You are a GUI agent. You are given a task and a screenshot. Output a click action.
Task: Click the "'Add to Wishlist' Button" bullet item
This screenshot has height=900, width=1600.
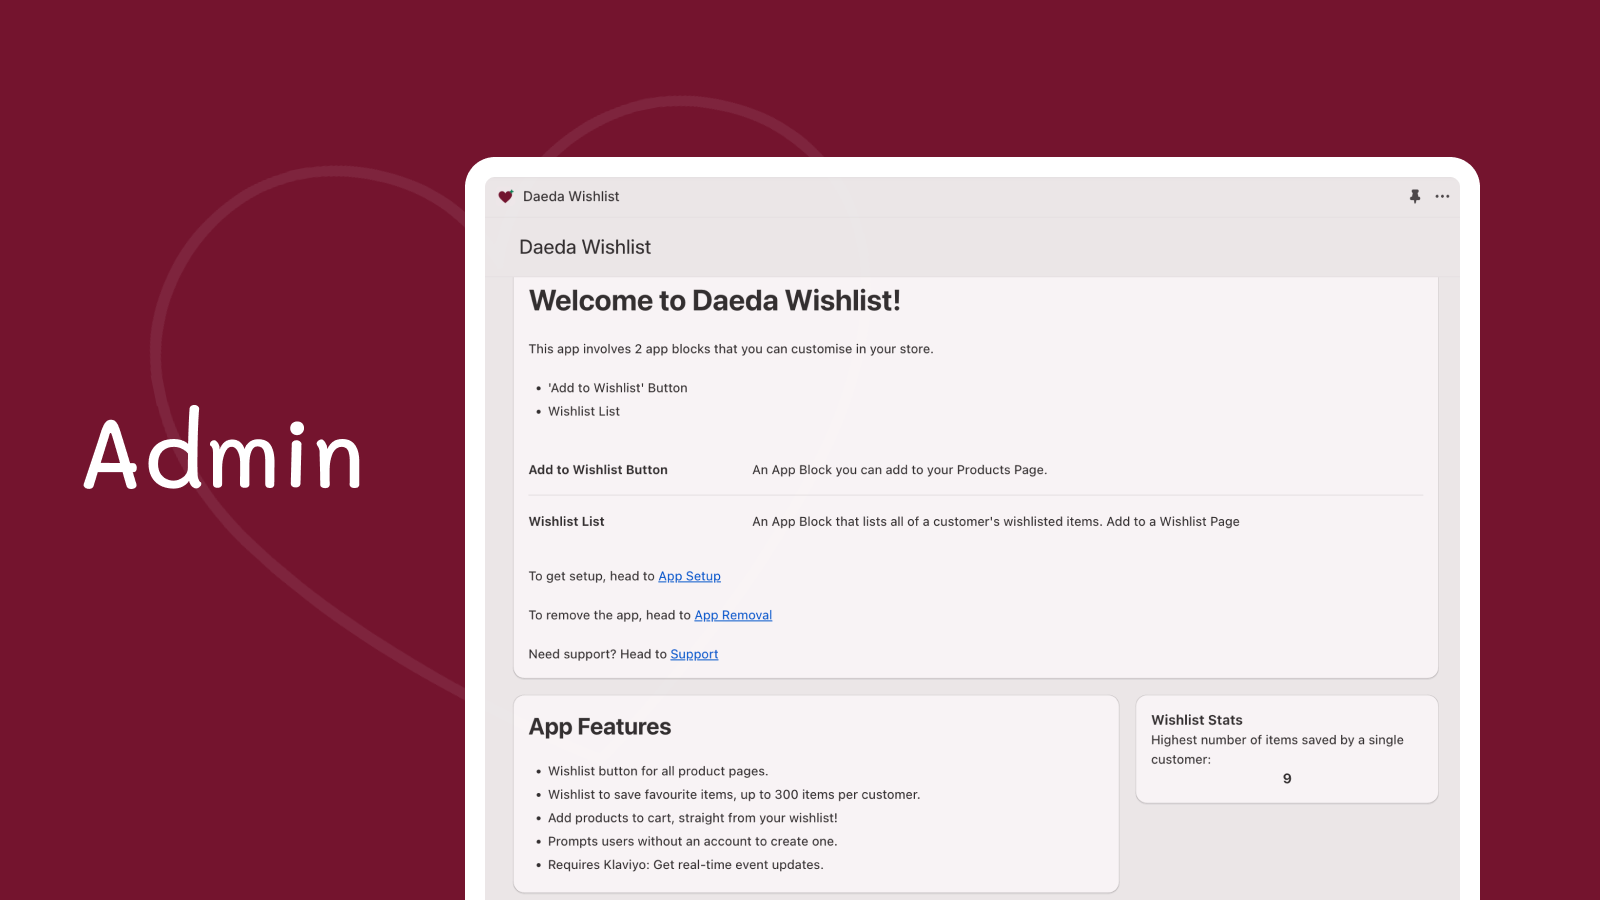tap(617, 388)
